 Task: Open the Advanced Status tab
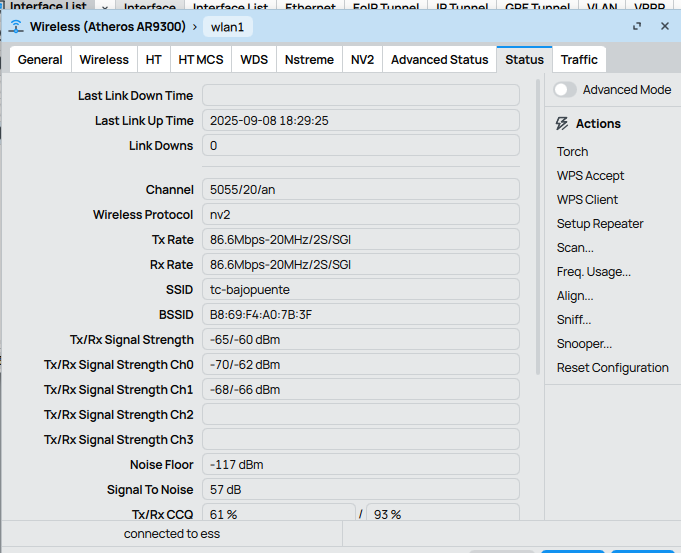click(x=439, y=60)
